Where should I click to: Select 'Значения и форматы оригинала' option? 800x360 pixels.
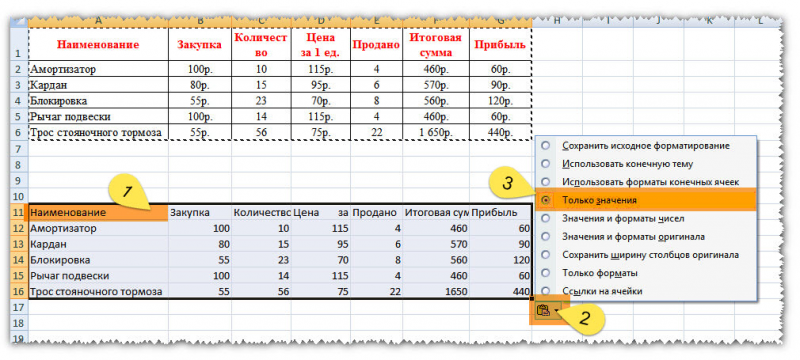point(645,237)
